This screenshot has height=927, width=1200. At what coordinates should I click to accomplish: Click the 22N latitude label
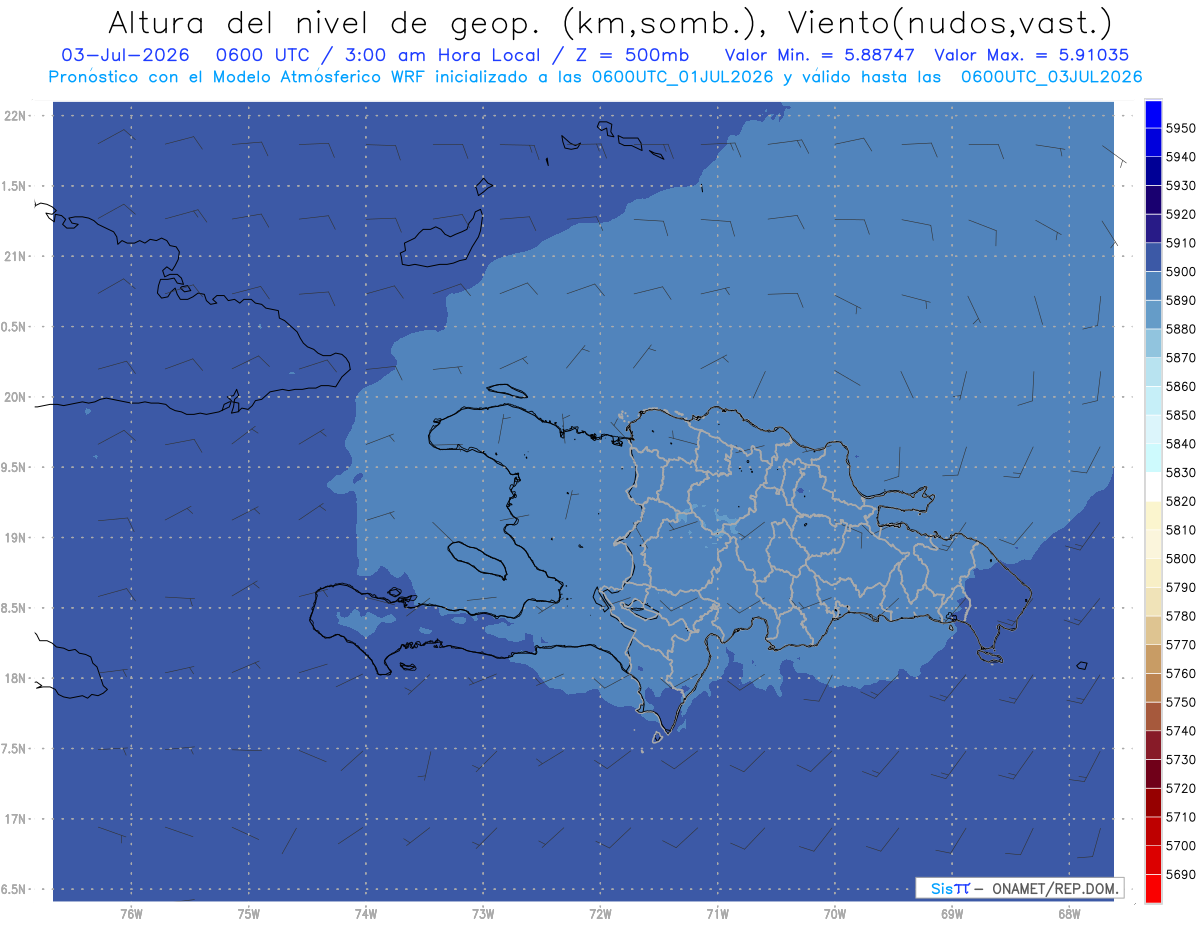point(17,116)
